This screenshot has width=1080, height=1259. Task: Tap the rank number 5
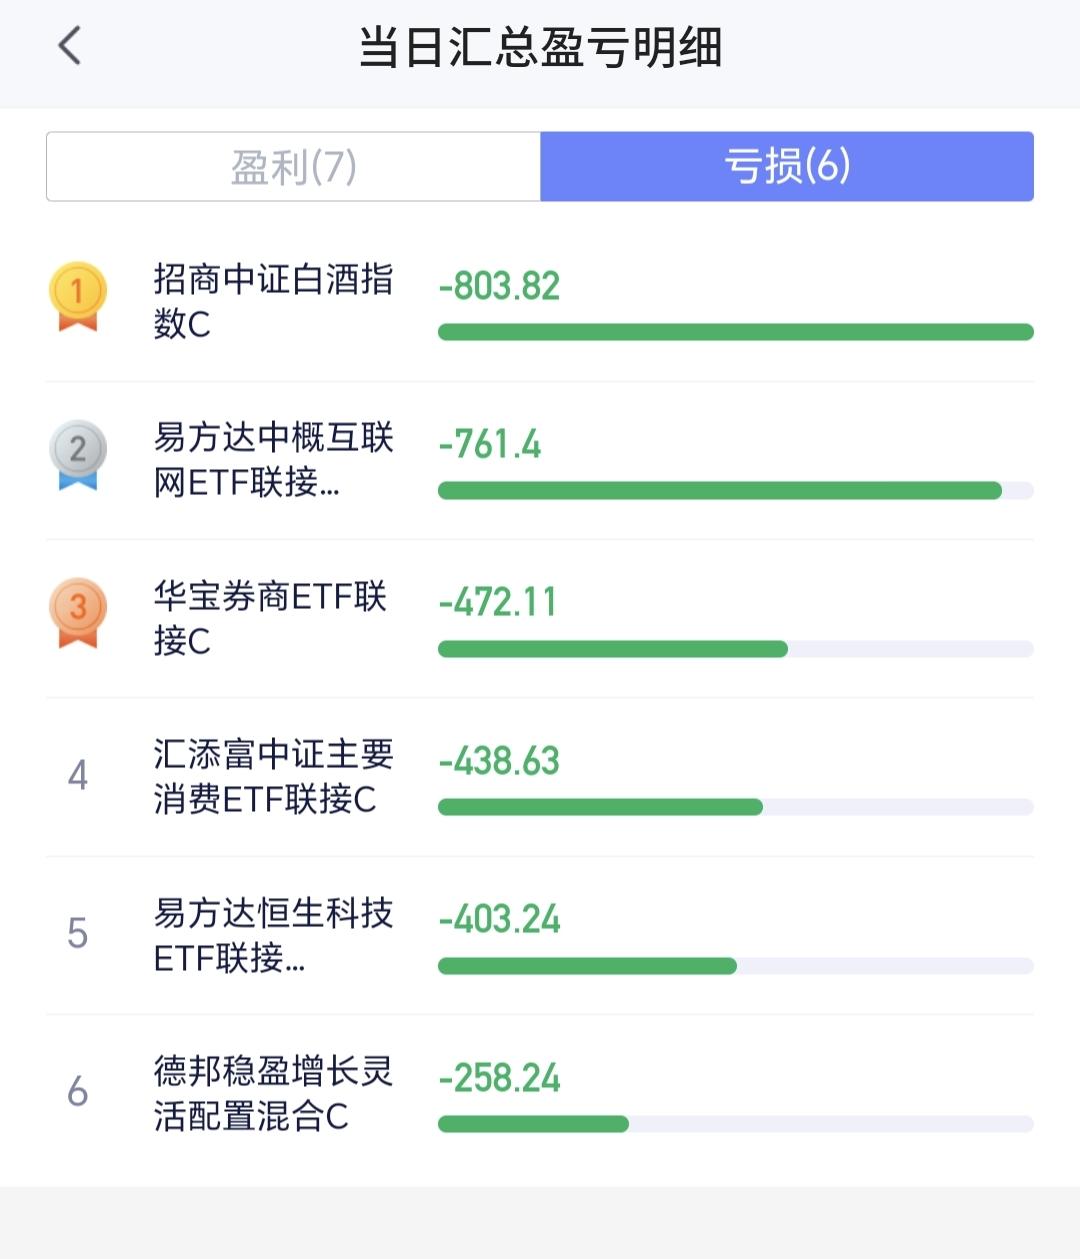pyautogui.click(x=77, y=933)
